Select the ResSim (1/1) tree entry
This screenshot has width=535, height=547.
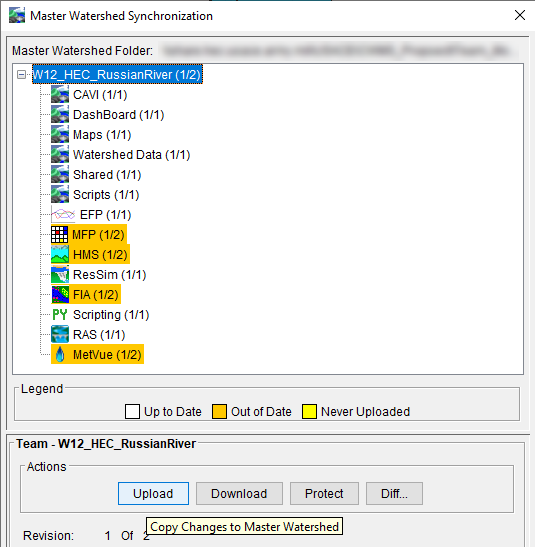(x=110, y=275)
